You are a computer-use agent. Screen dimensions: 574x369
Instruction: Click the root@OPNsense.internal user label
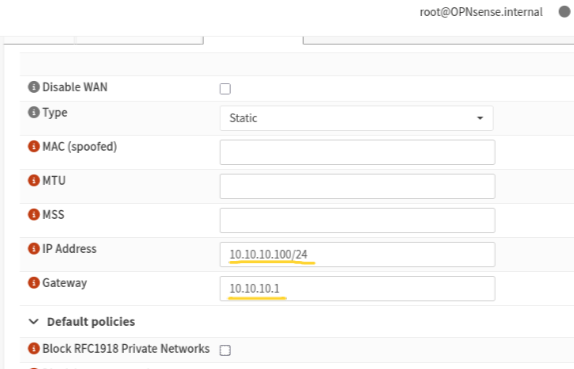481,12
